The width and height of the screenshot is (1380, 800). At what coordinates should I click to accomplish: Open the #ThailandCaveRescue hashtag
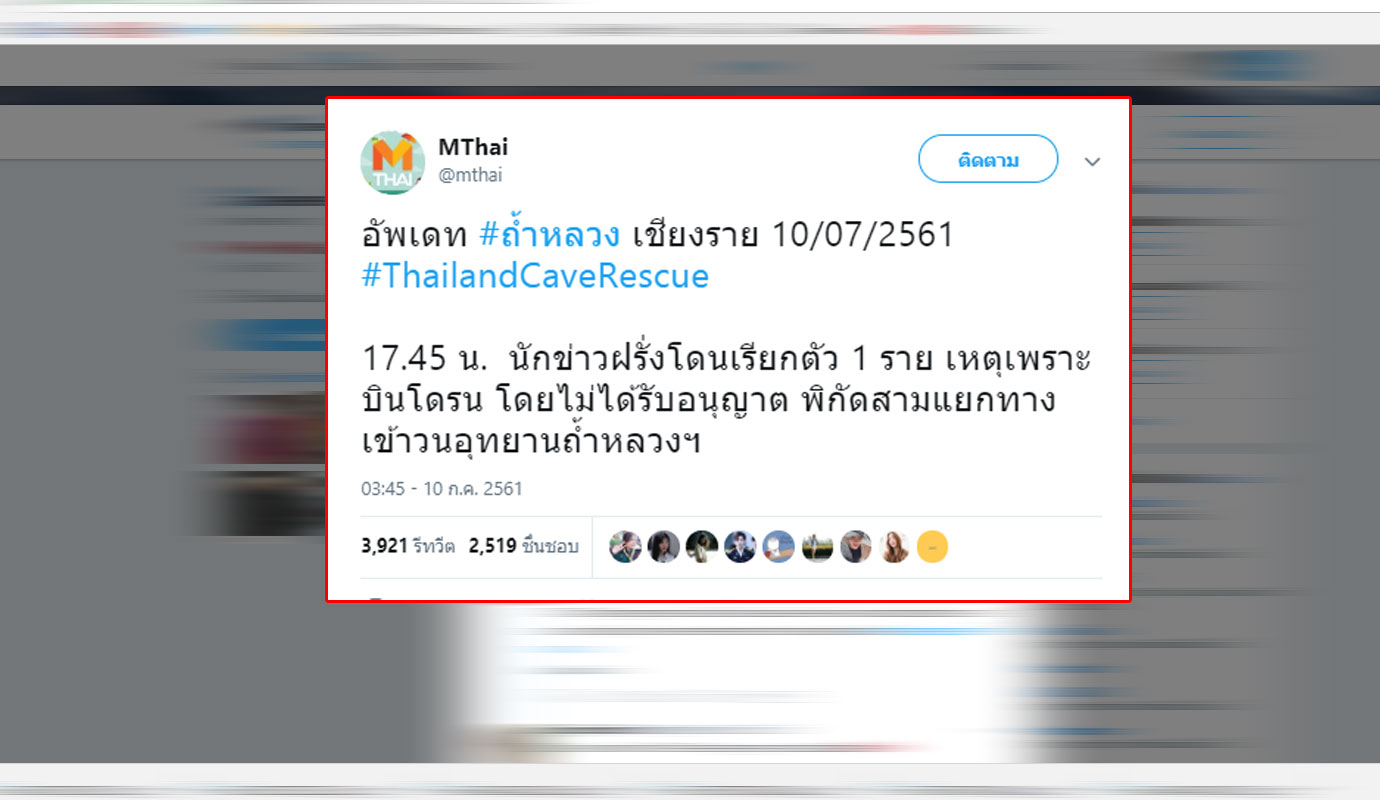click(535, 276)
